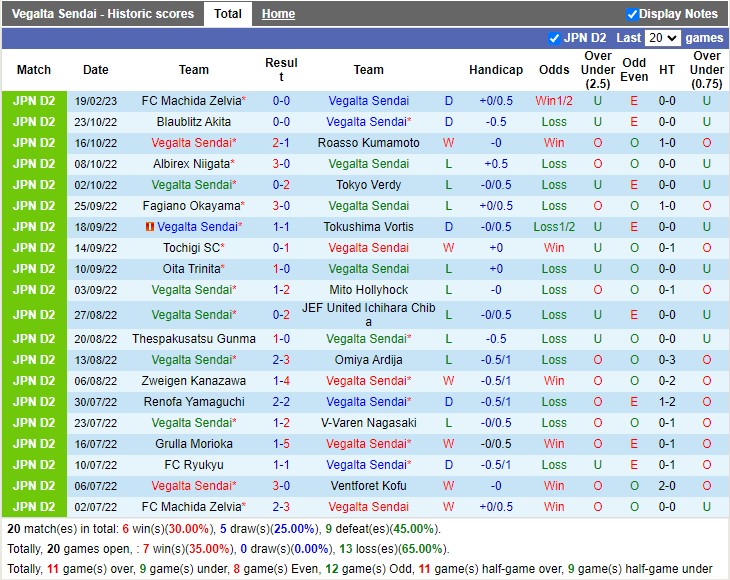Click the Loss1/2 odds on 18/09/22
Image resolution: width=730 pixels, height=580 pixels.
click(x=554, y=227)
